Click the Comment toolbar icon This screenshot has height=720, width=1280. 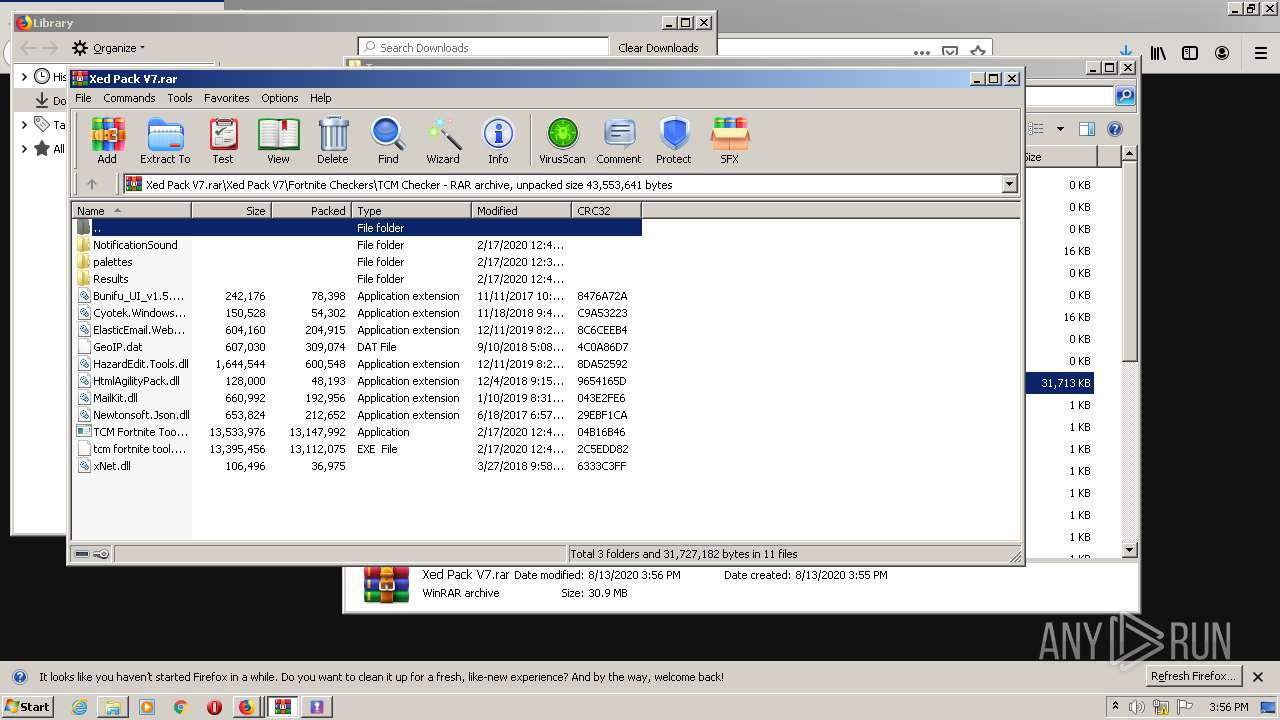point(619,141)
